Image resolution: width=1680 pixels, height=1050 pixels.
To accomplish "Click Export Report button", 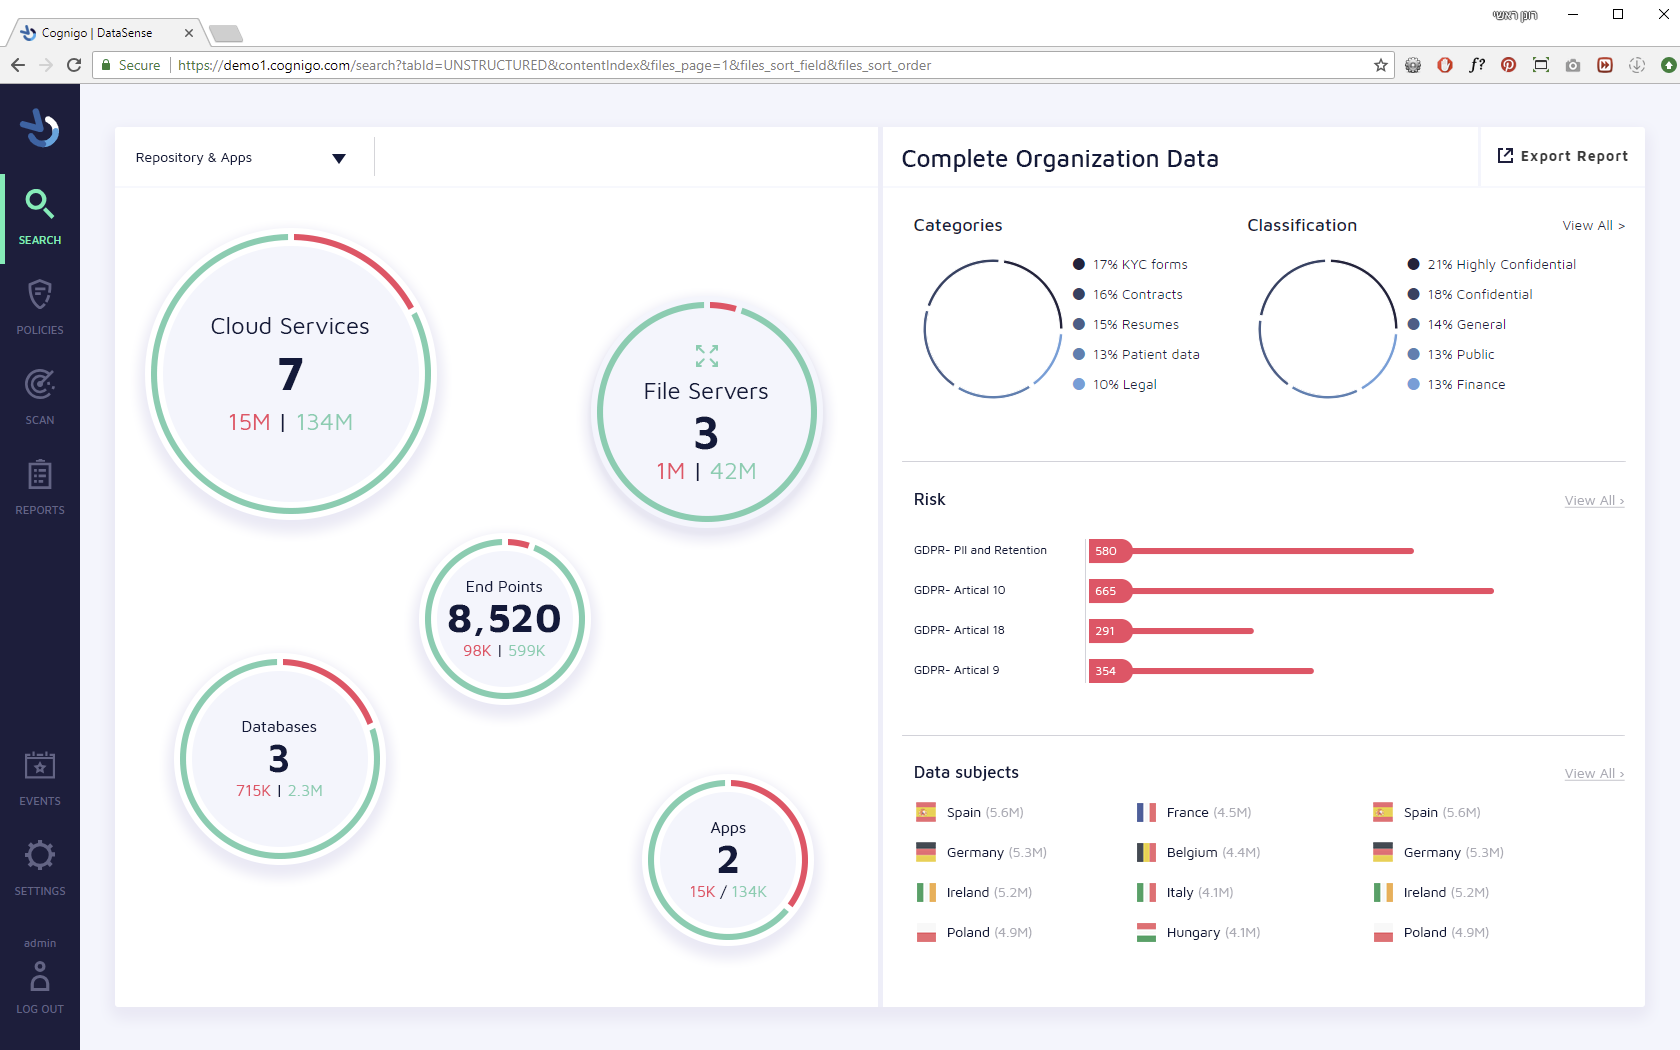I will point(1562,156).
